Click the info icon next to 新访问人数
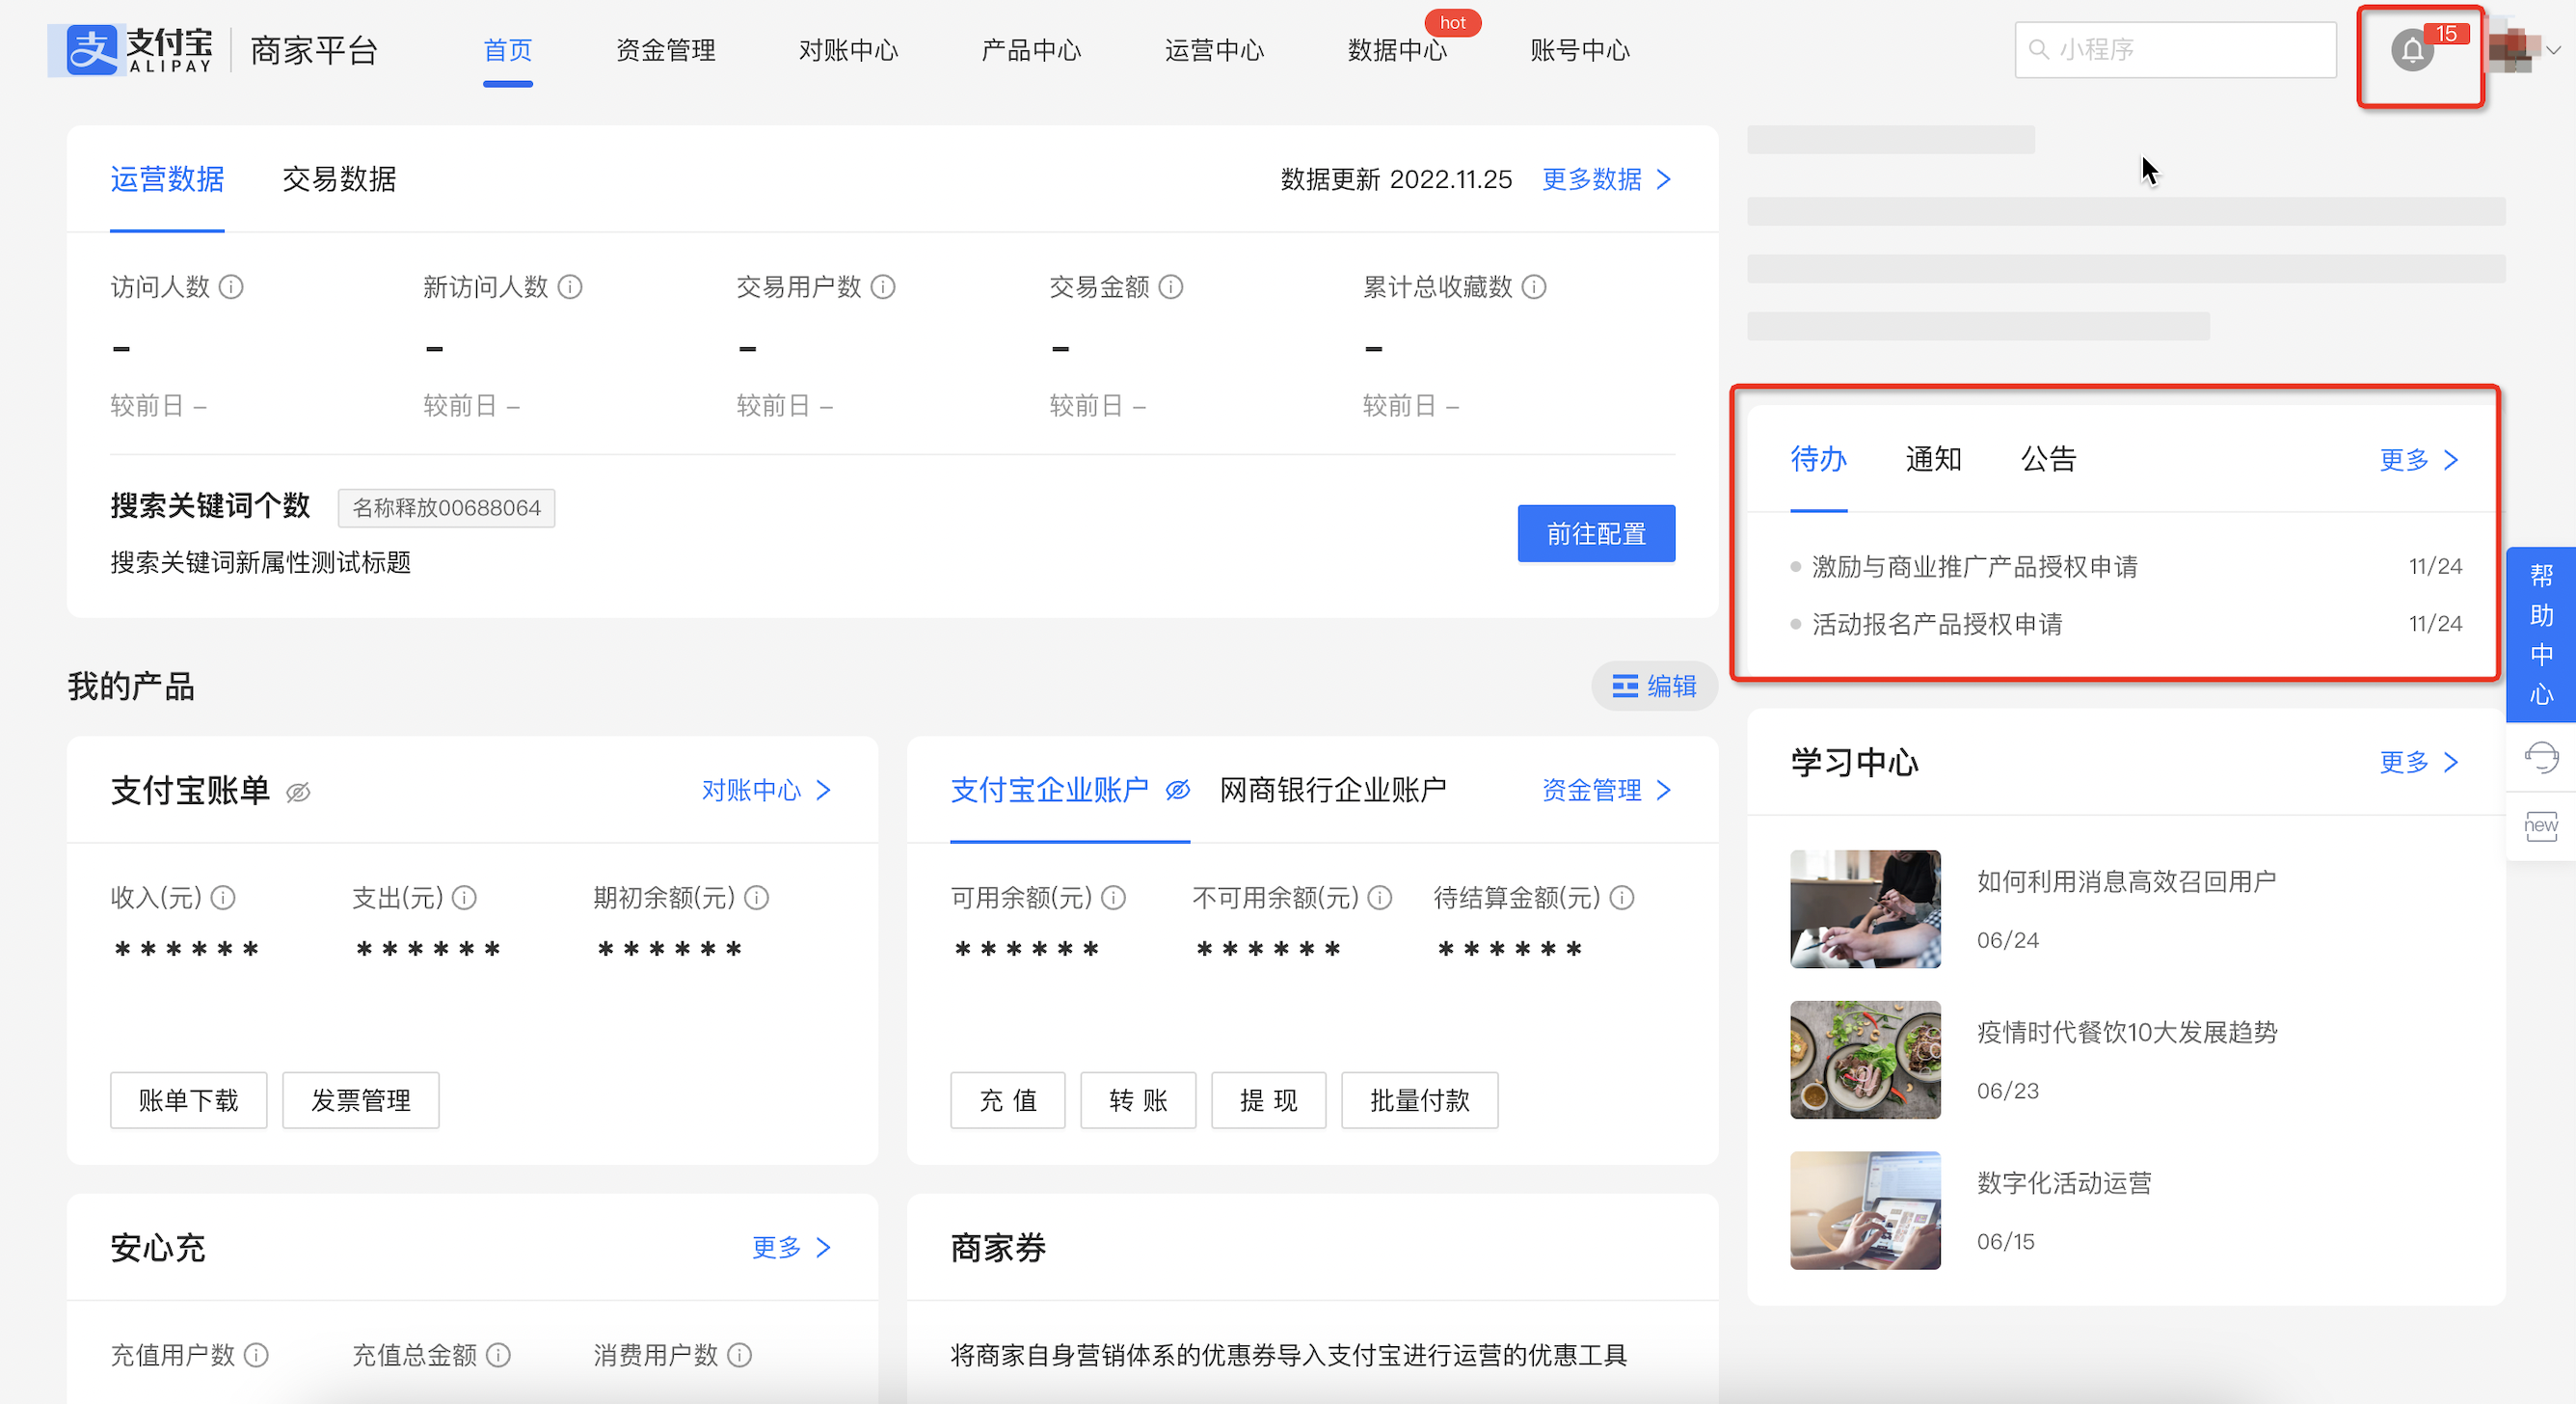Screen dimensions: 2576x1404 (570, 287)
